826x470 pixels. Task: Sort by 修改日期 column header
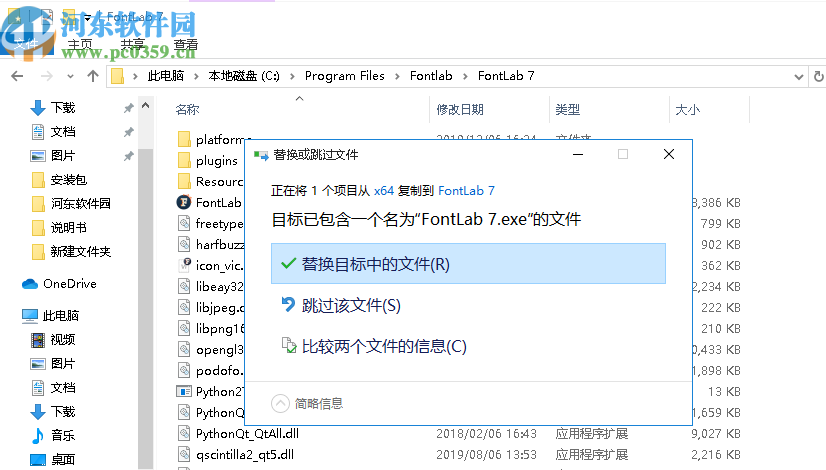click(460, 110)
